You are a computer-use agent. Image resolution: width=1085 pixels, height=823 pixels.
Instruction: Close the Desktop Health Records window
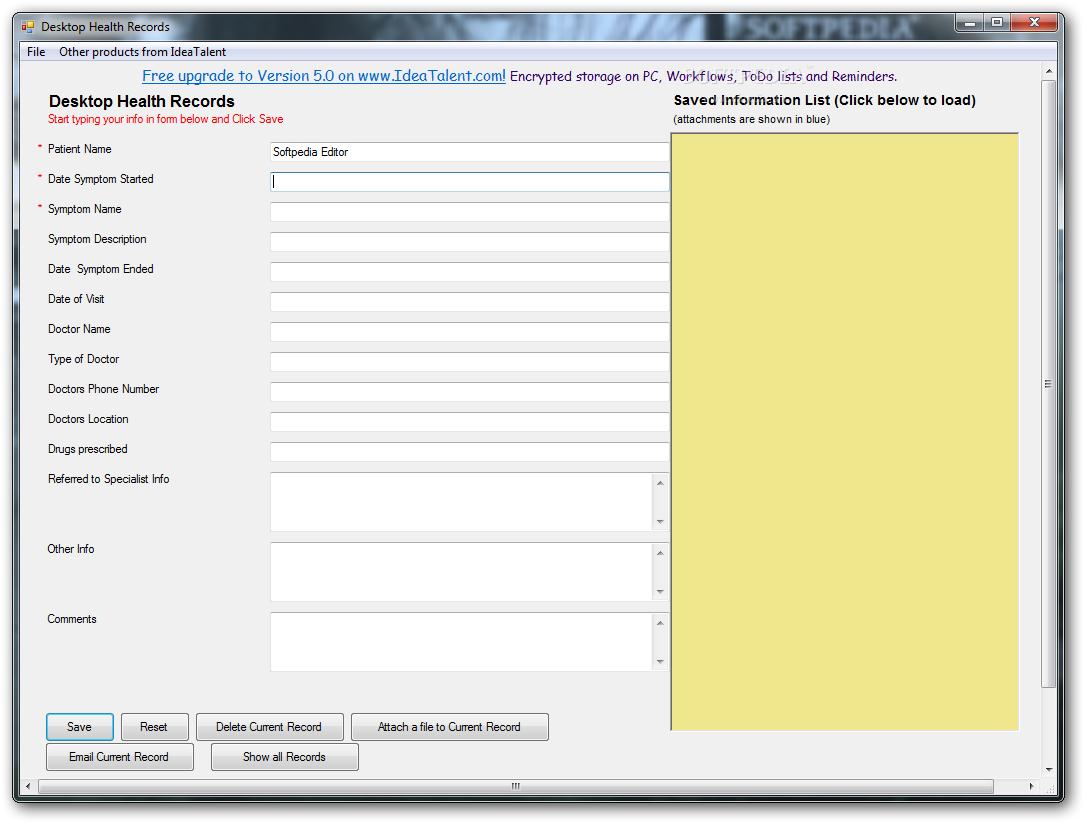pos(1034,23)
